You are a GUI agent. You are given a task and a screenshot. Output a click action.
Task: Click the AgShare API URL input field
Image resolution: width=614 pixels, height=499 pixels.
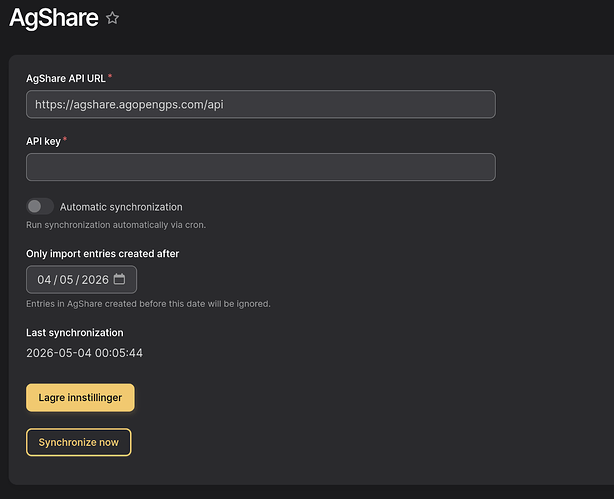point(261,104)
